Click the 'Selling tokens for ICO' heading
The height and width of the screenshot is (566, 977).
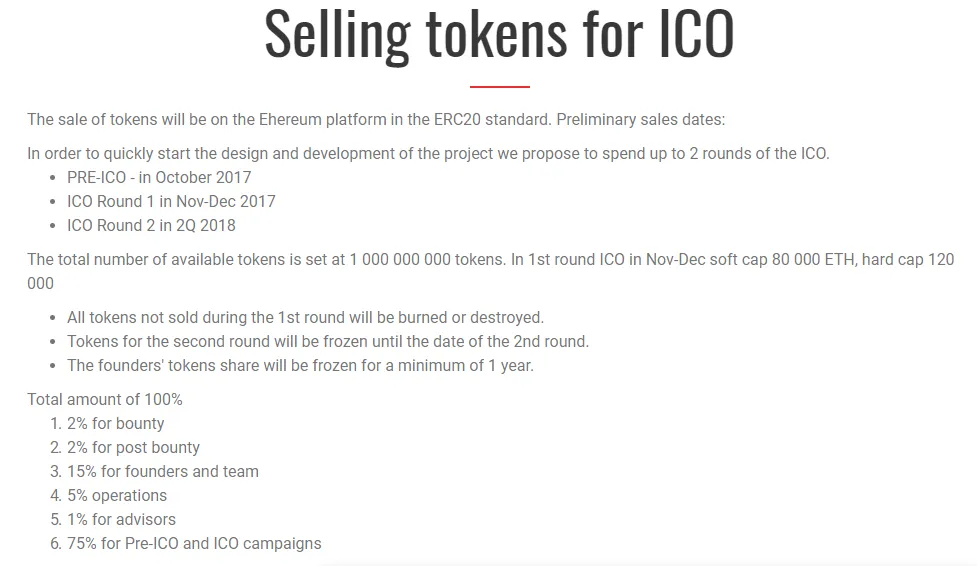pos(499,36)
